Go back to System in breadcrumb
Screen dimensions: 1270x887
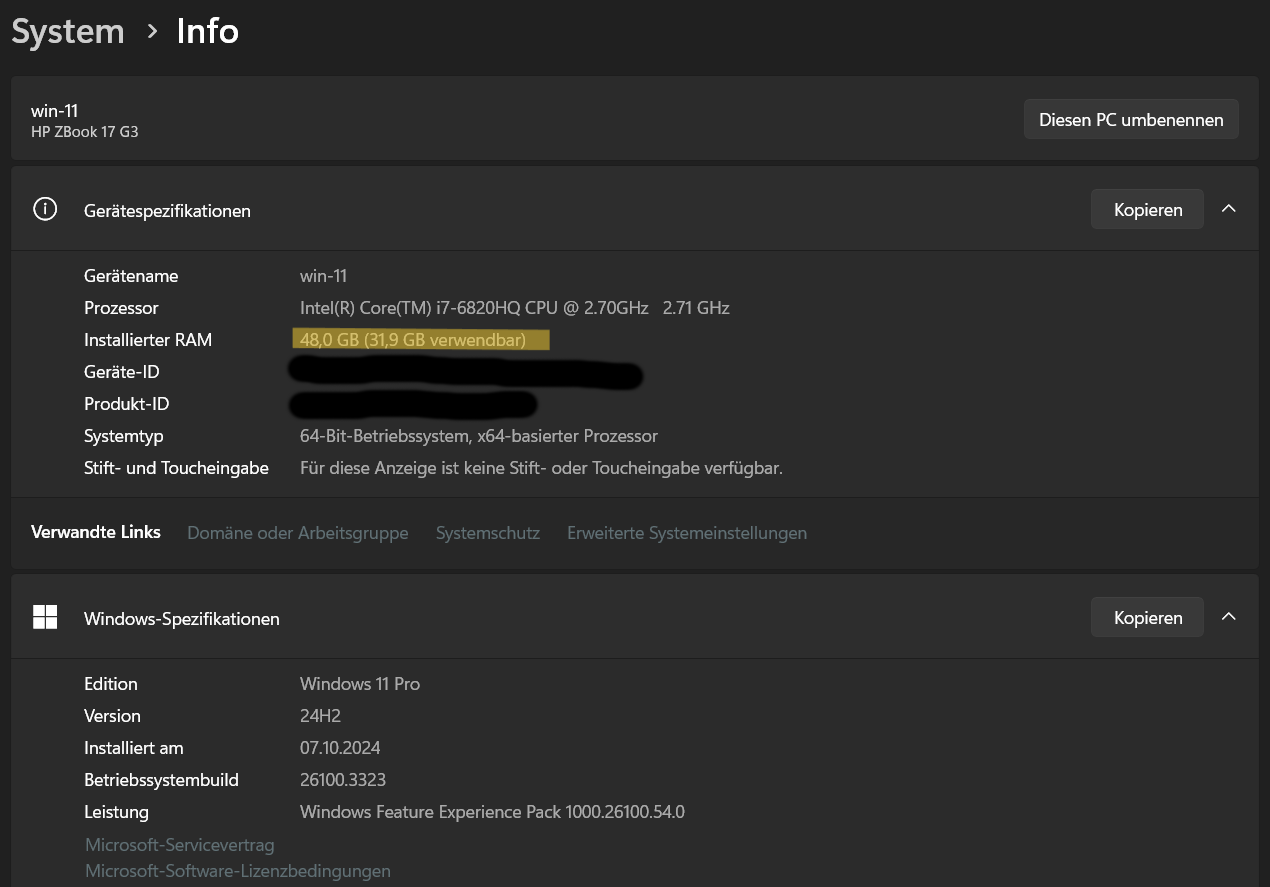[68, 31]
